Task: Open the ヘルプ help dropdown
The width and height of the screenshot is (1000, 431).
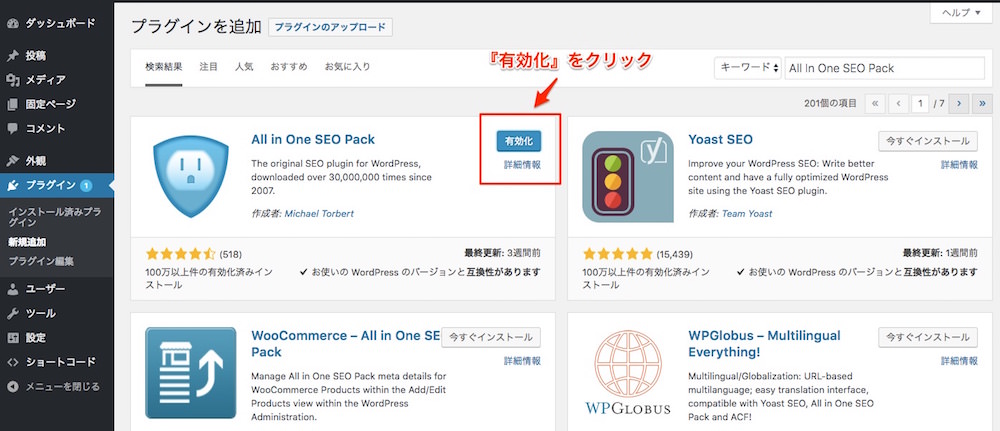Action: (960, 13)
